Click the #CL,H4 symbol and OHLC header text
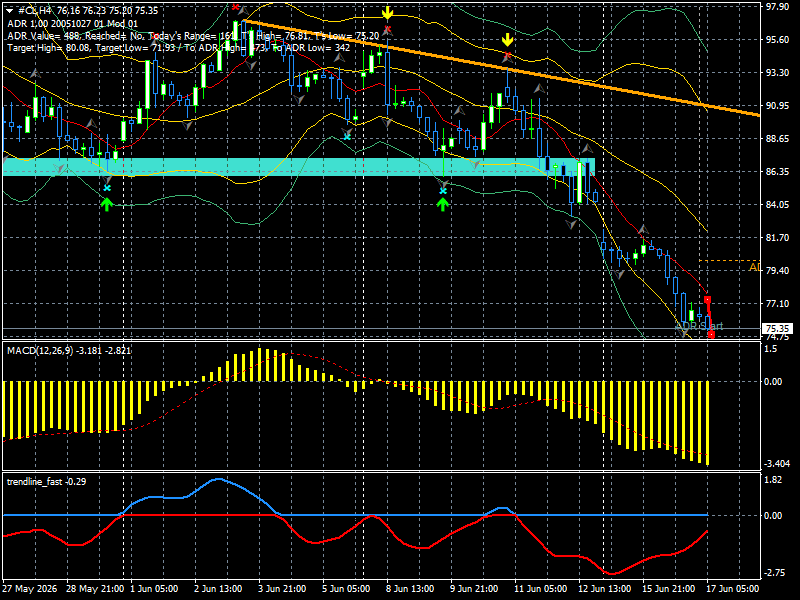800x600 pixels. point(88,11)
